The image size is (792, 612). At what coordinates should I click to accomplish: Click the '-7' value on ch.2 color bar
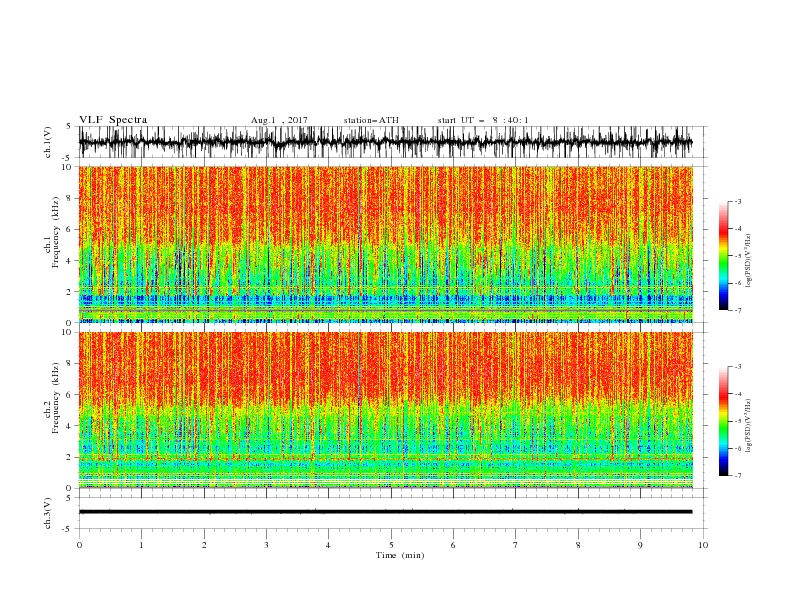(x=737, y=475)
